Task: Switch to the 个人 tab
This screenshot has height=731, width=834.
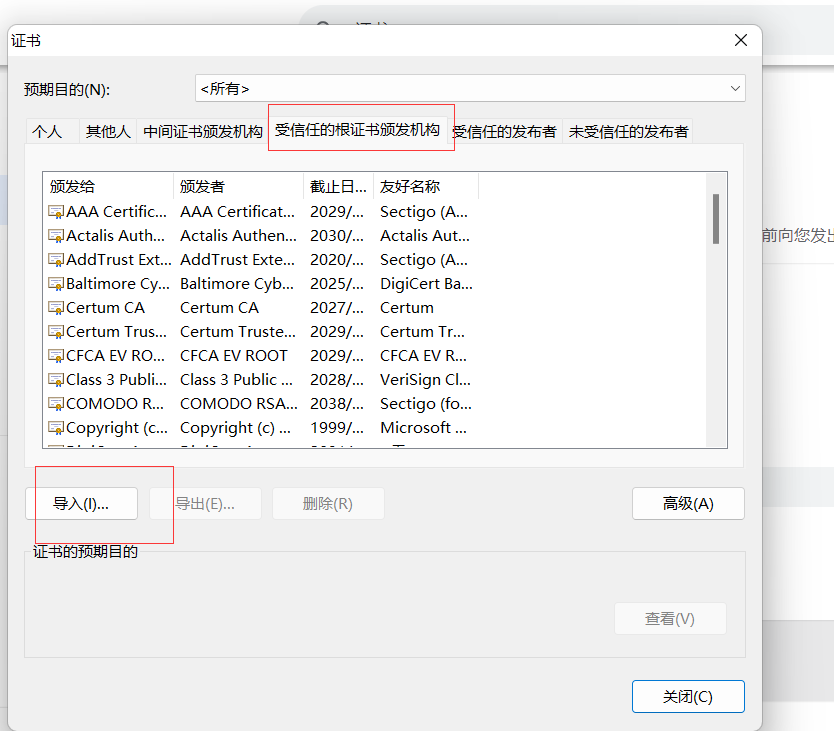Action: pyautogui.click(x=46, y=131)
